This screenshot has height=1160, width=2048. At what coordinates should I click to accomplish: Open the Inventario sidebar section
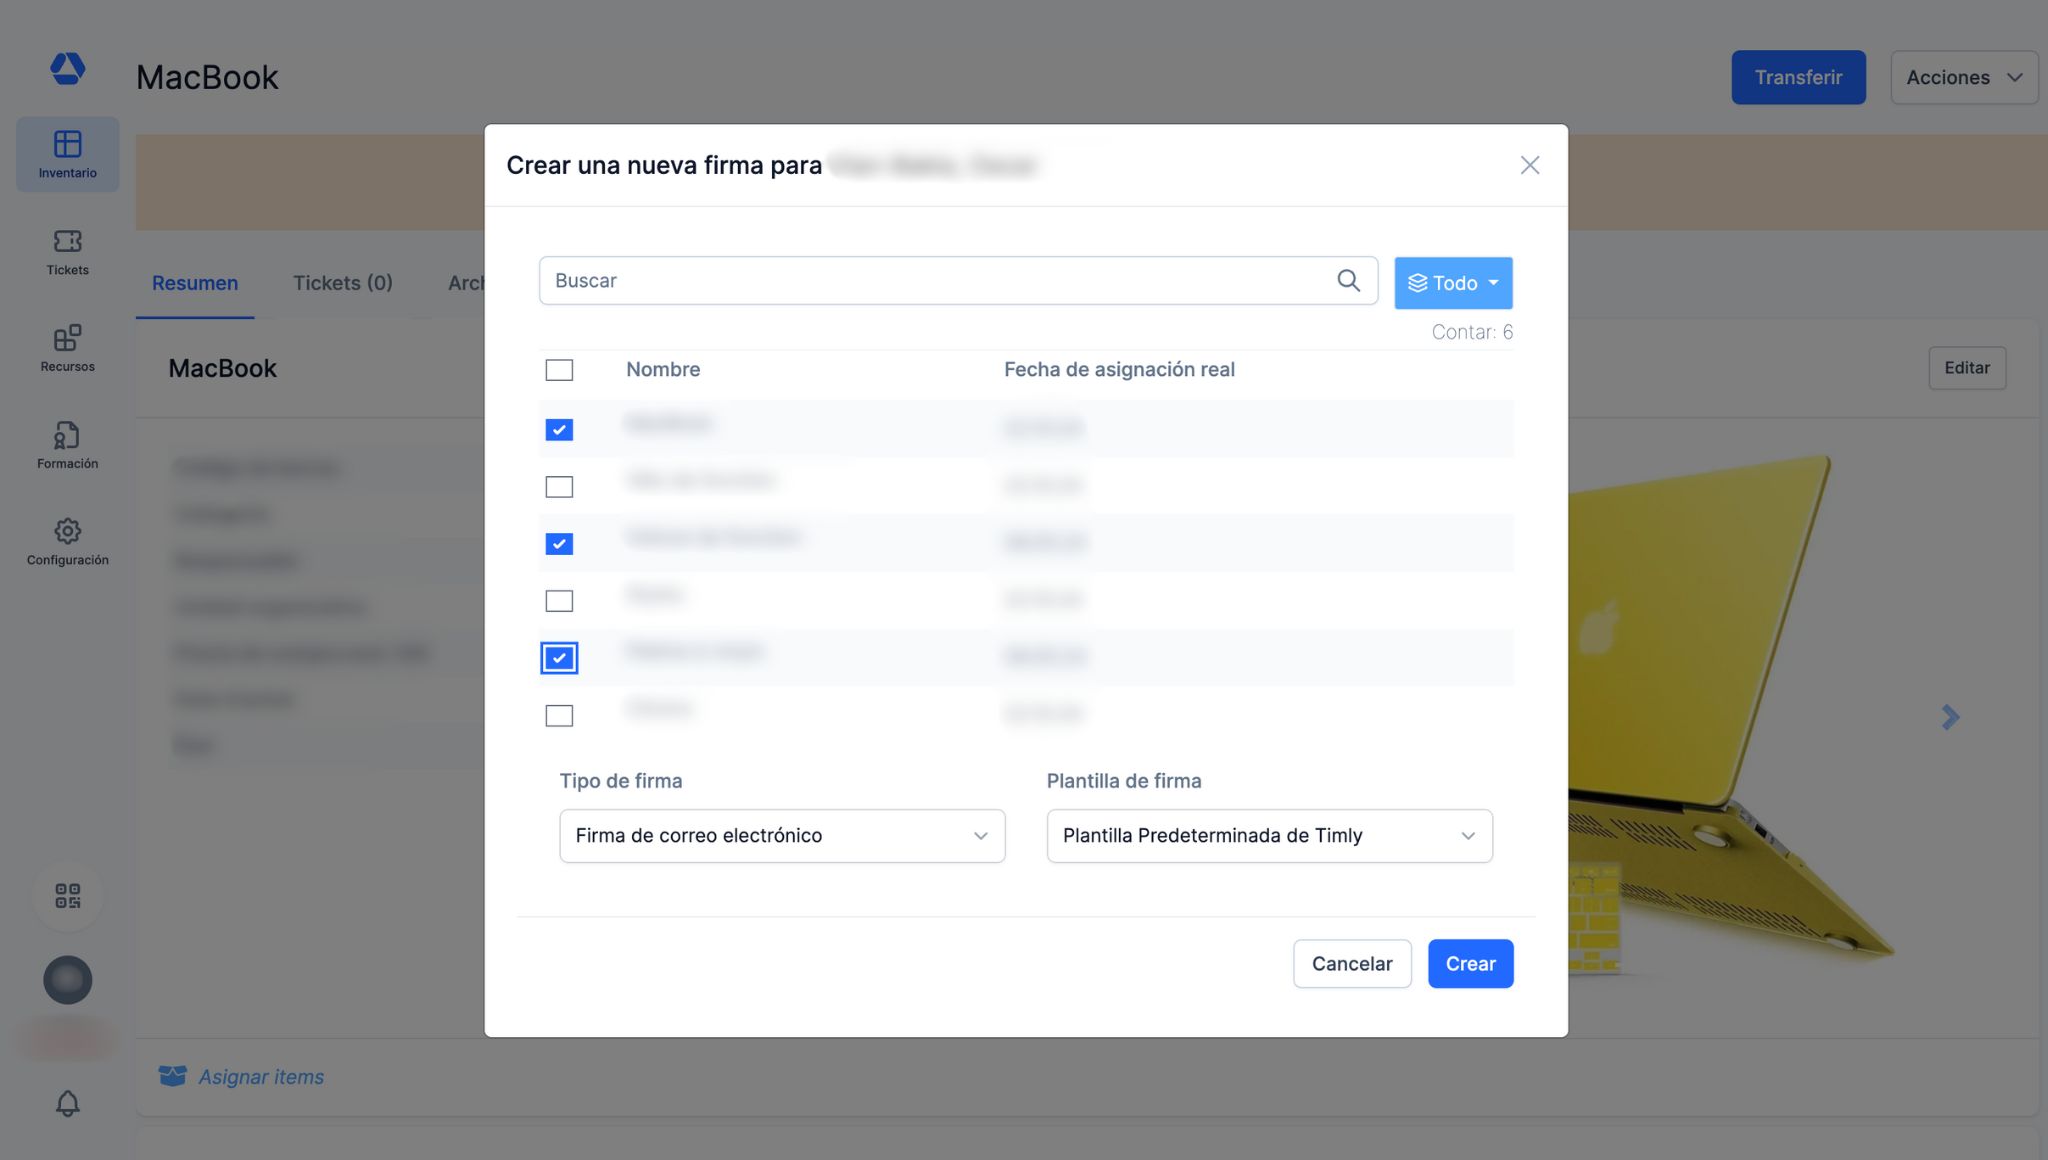[x=67, y=154]
